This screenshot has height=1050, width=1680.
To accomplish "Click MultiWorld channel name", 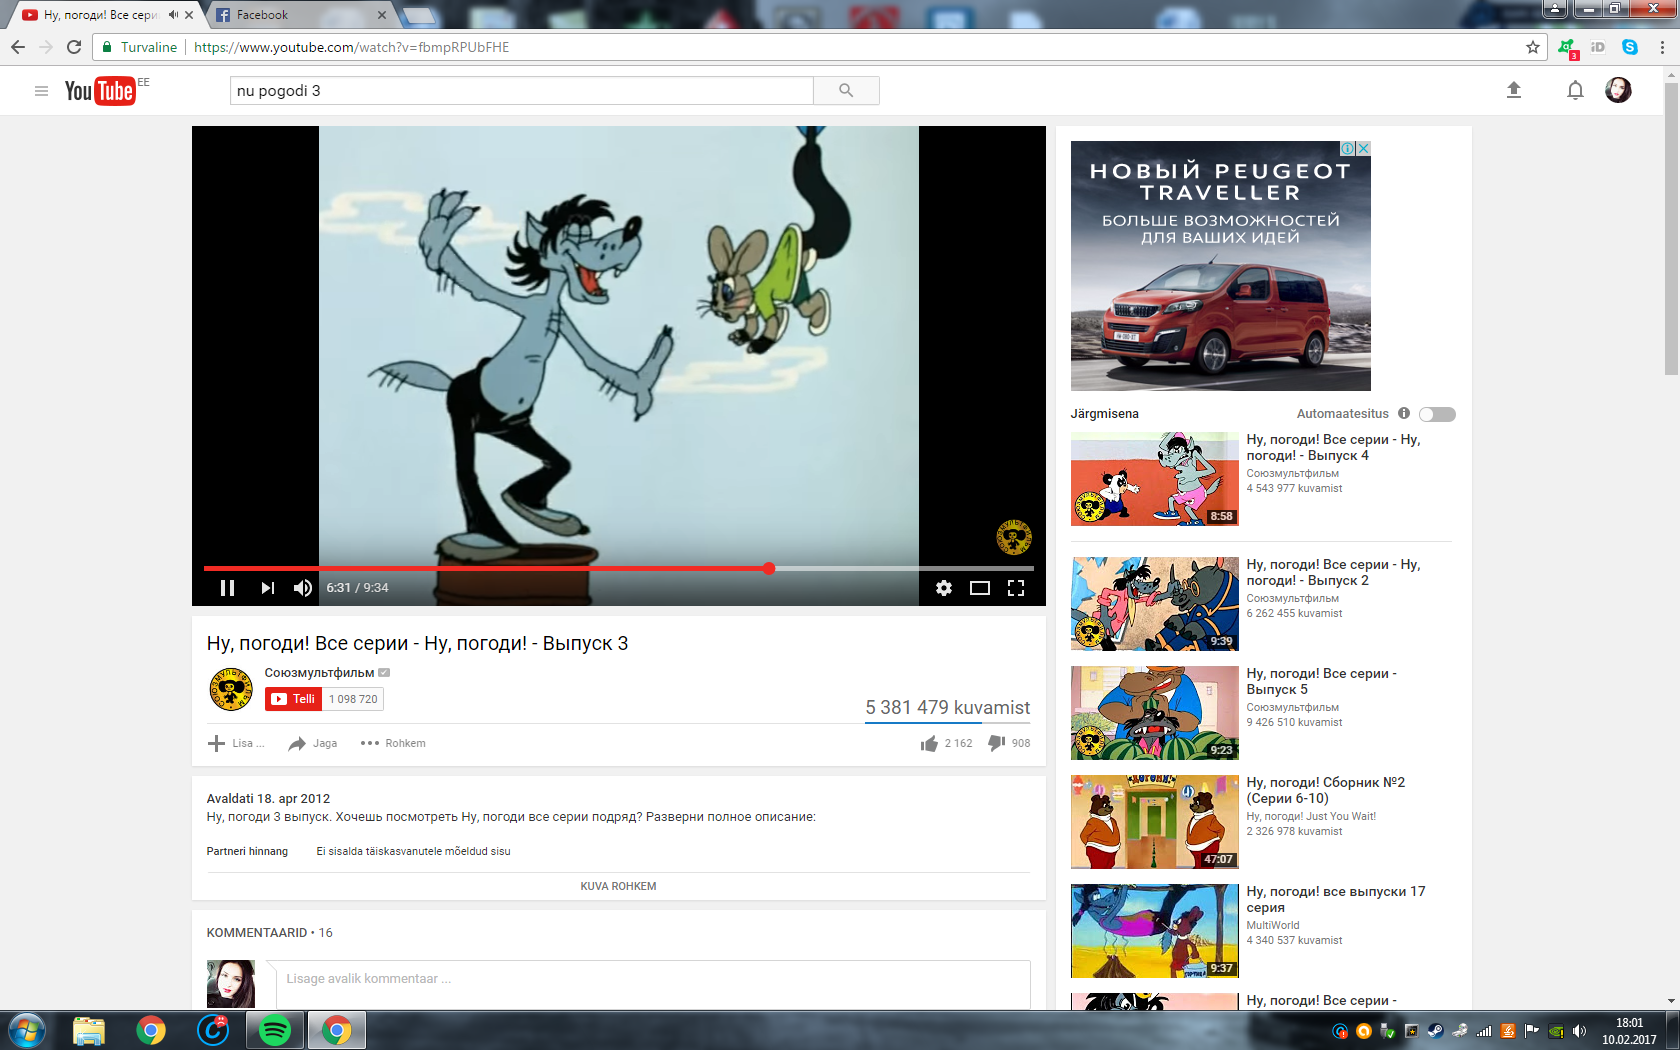I will pyautogui.click(x=1273, y=925).
